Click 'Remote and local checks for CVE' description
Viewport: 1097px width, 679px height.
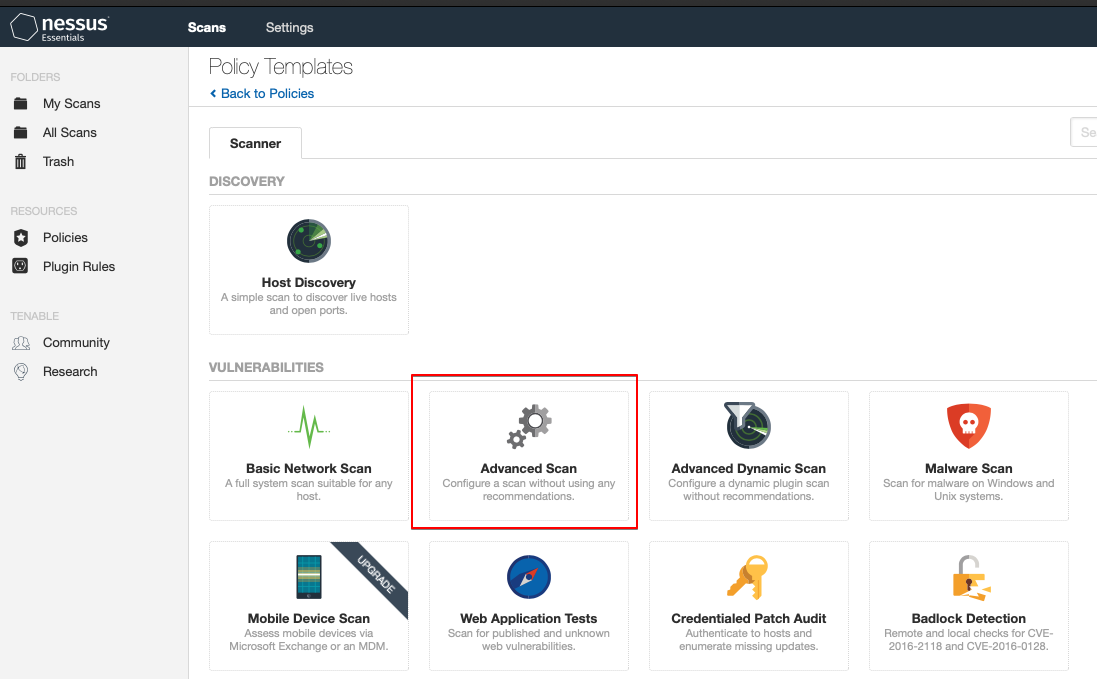click(x=968, y=640)
